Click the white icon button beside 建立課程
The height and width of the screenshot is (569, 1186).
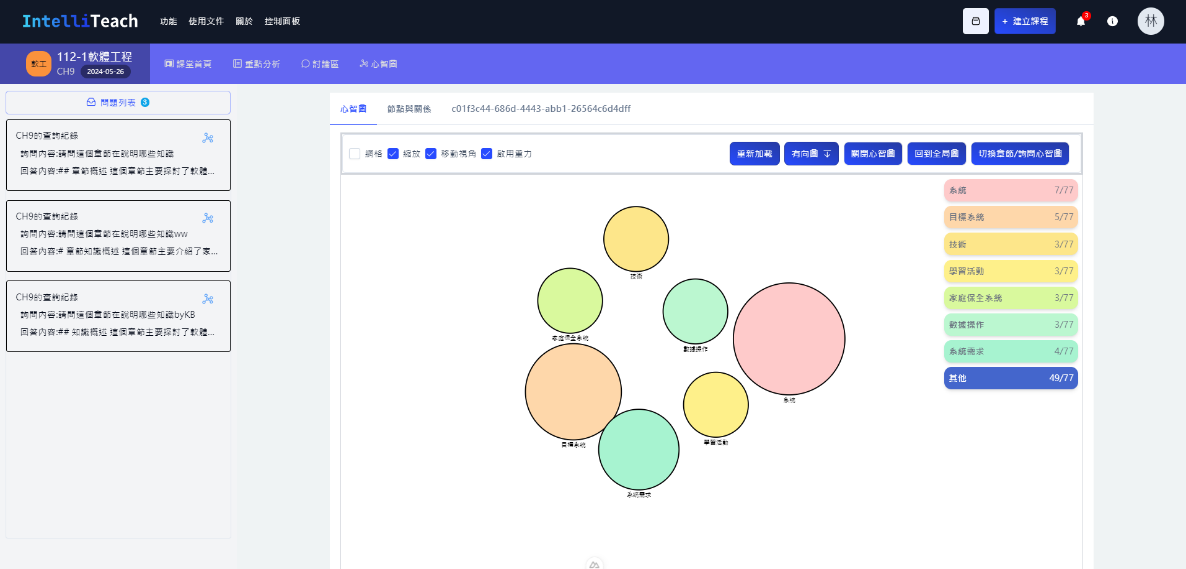click(975, 21)
